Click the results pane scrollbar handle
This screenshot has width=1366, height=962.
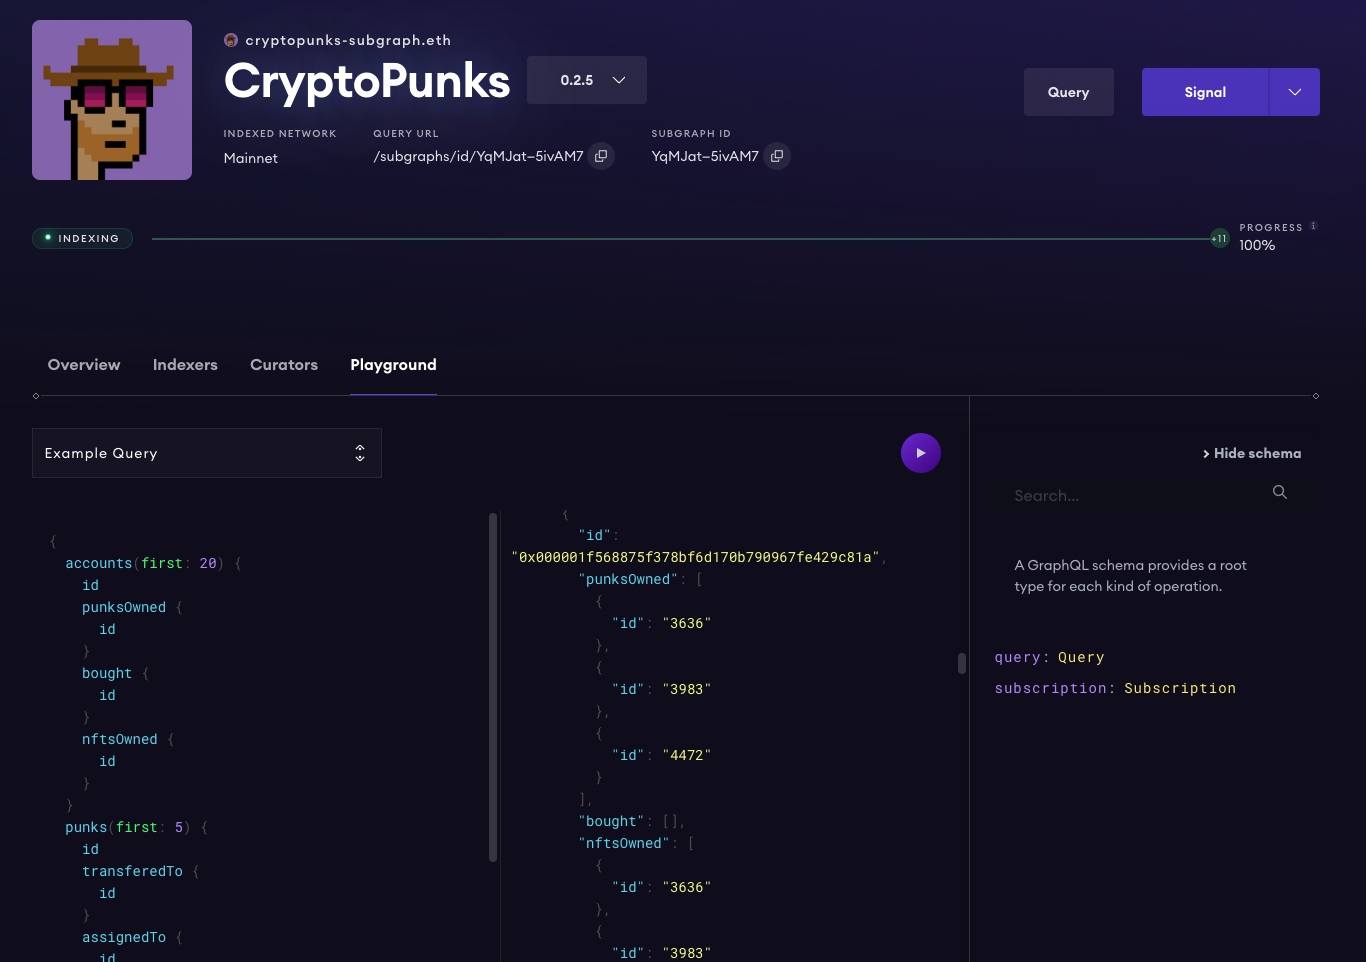pos(962,663)
